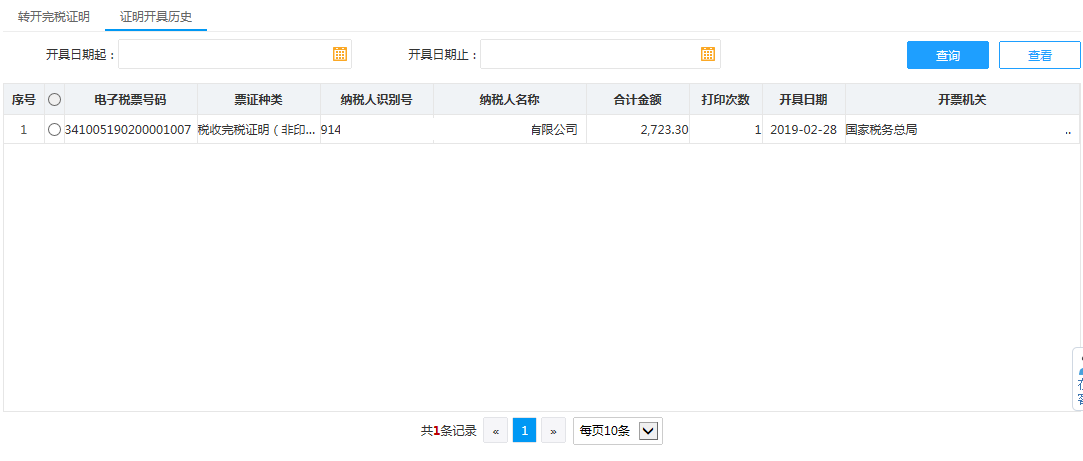Screen dimensions: 1083x461
Task: Click the 合计金额 column header
Action: tap(637, 100)
